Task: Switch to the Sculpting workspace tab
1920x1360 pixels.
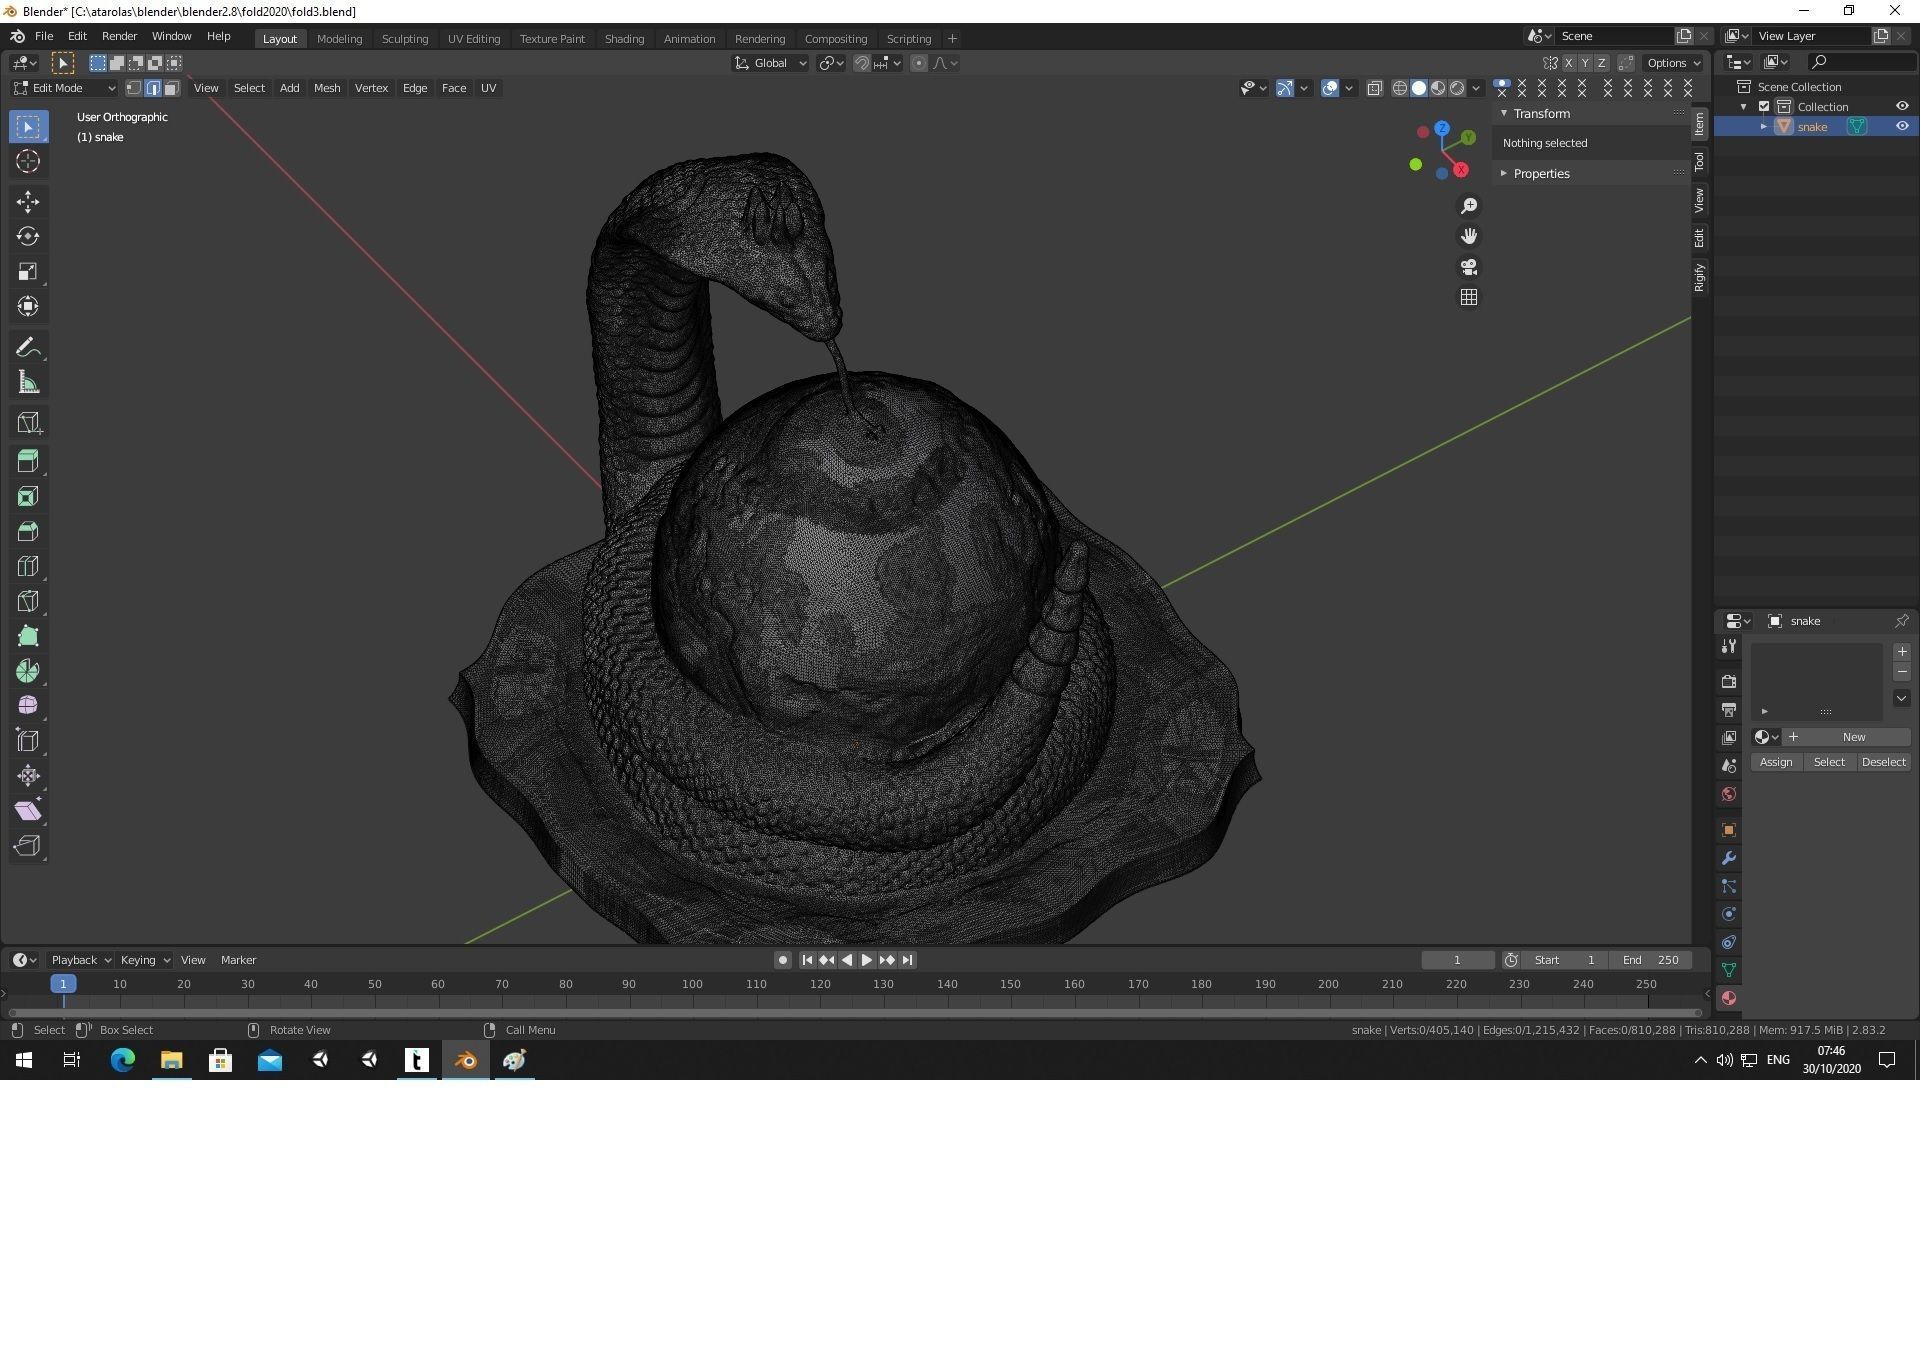Action: [x=405, y=39]
